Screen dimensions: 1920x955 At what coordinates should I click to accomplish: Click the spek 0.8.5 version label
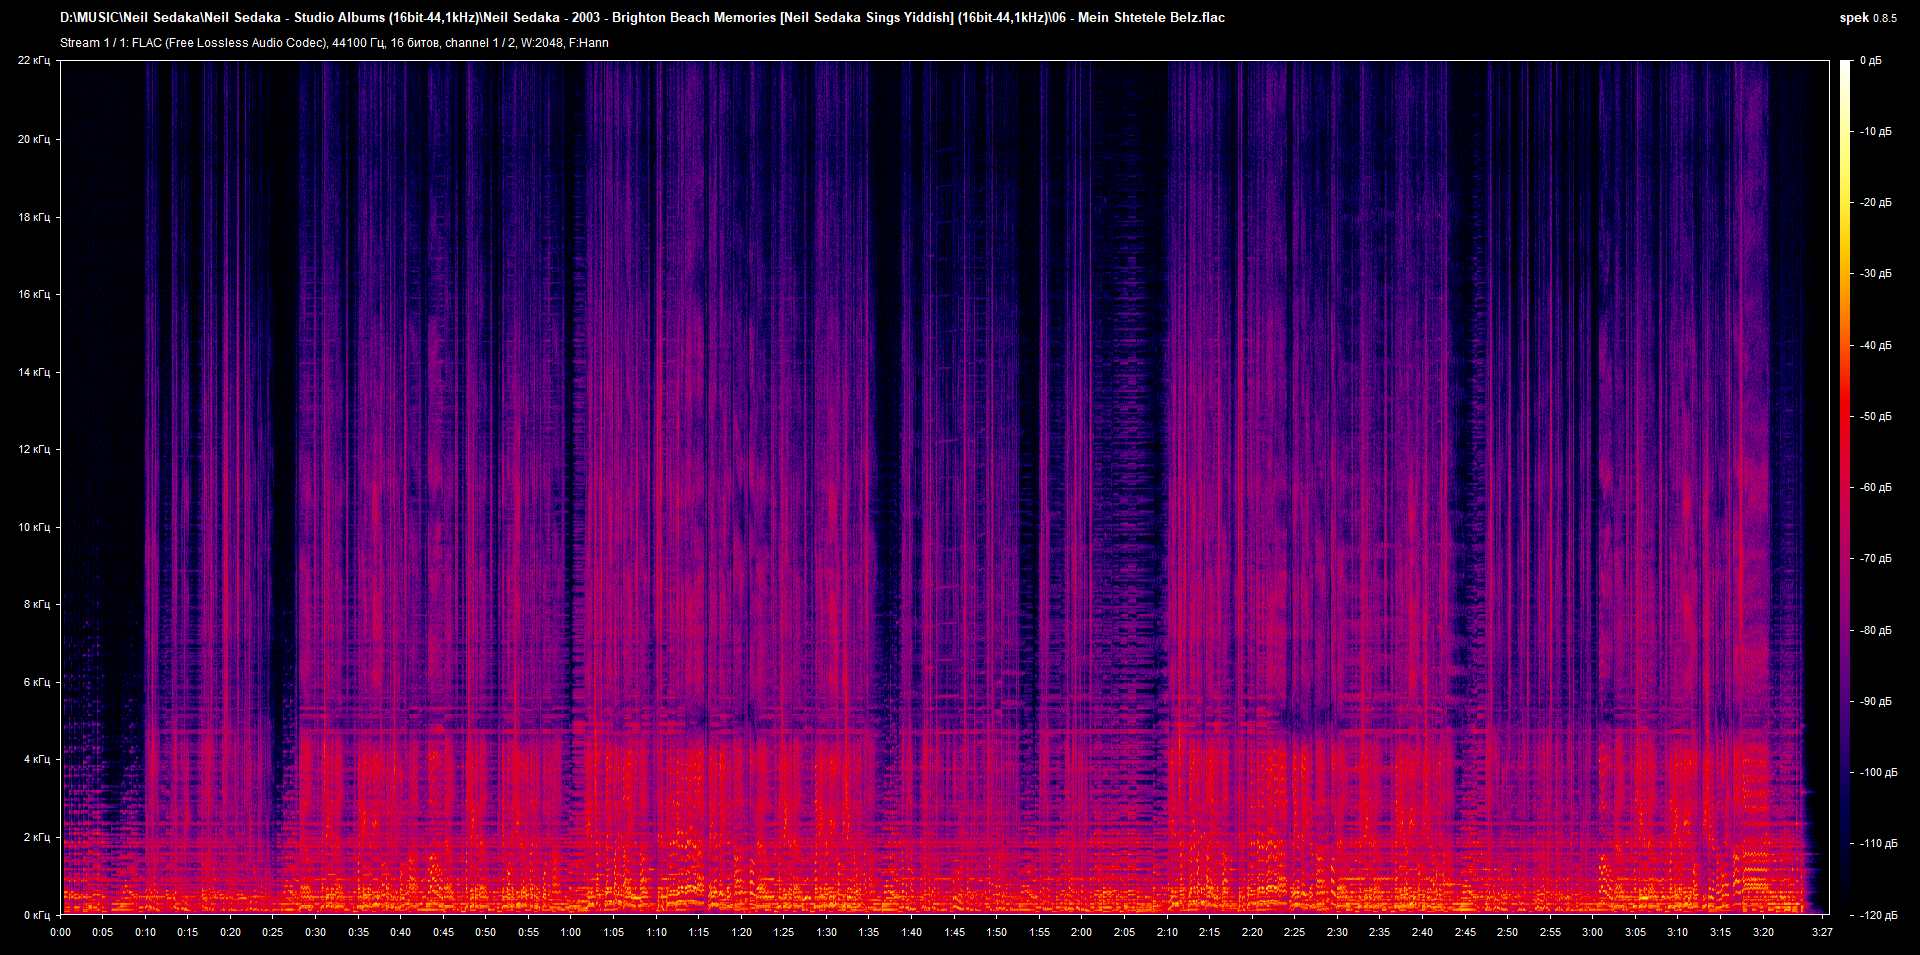click(x=1868, y=18)
